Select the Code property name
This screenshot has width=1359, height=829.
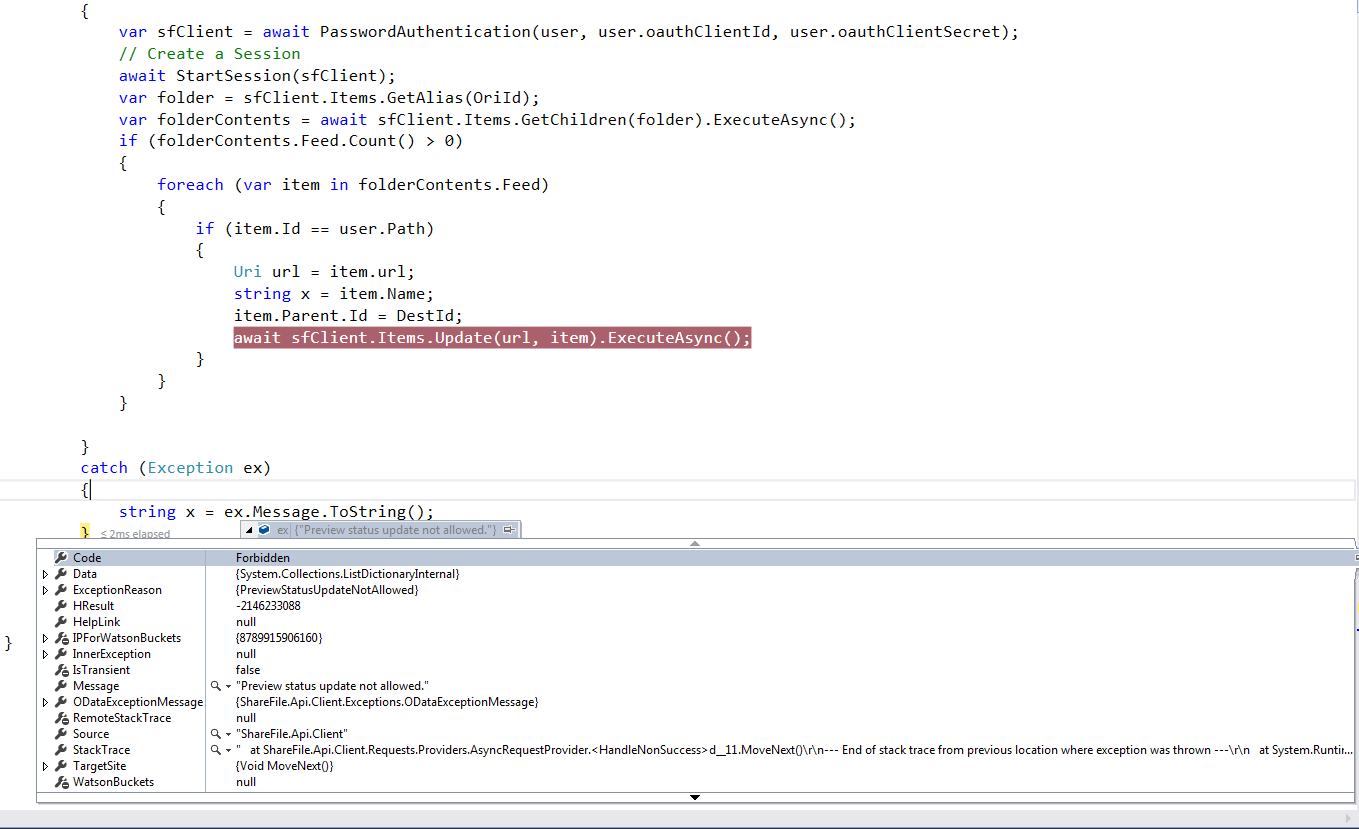pos(87,558)
